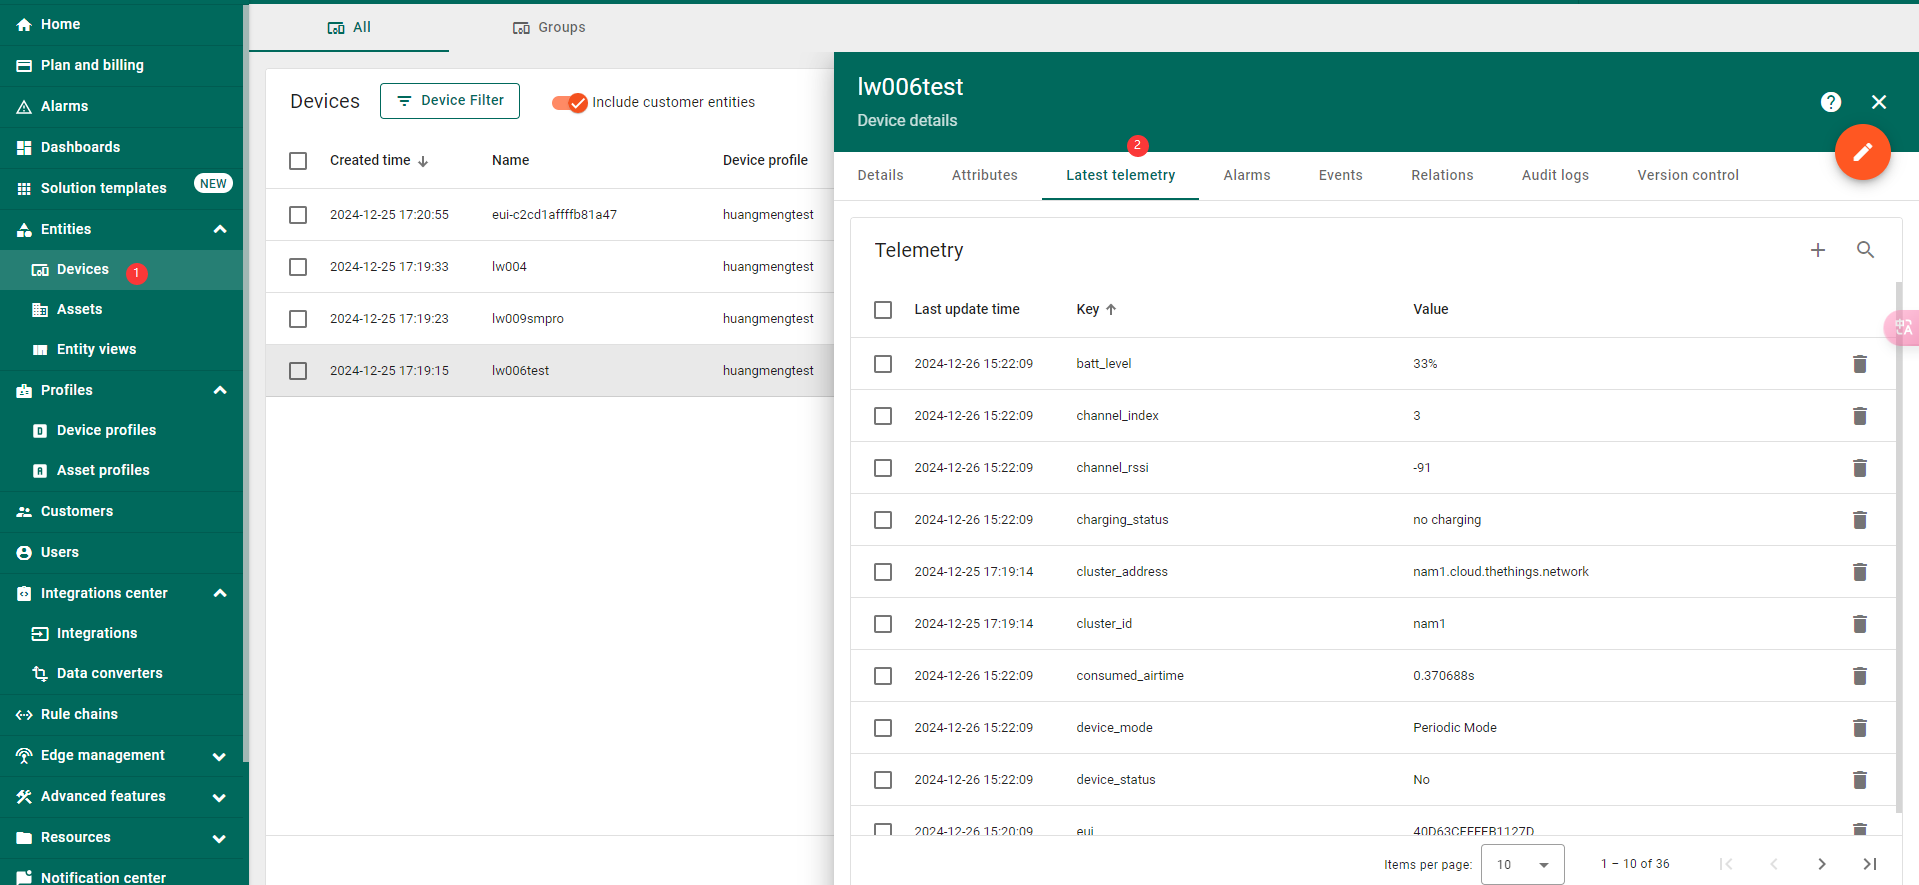Sort telemetry by Key column
The height and width of the screenshot is (885, 1919).
pyautogui.click(x=1096, y=309)
